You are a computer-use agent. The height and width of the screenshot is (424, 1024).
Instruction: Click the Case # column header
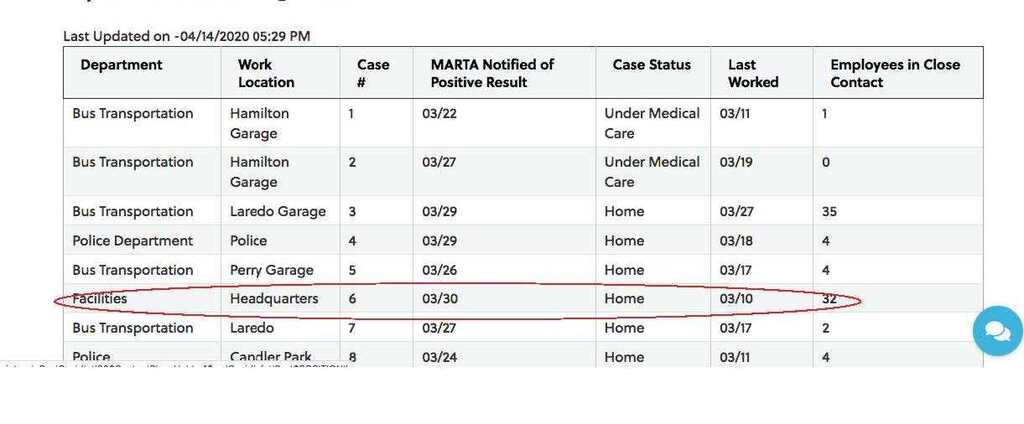point(373,73)
